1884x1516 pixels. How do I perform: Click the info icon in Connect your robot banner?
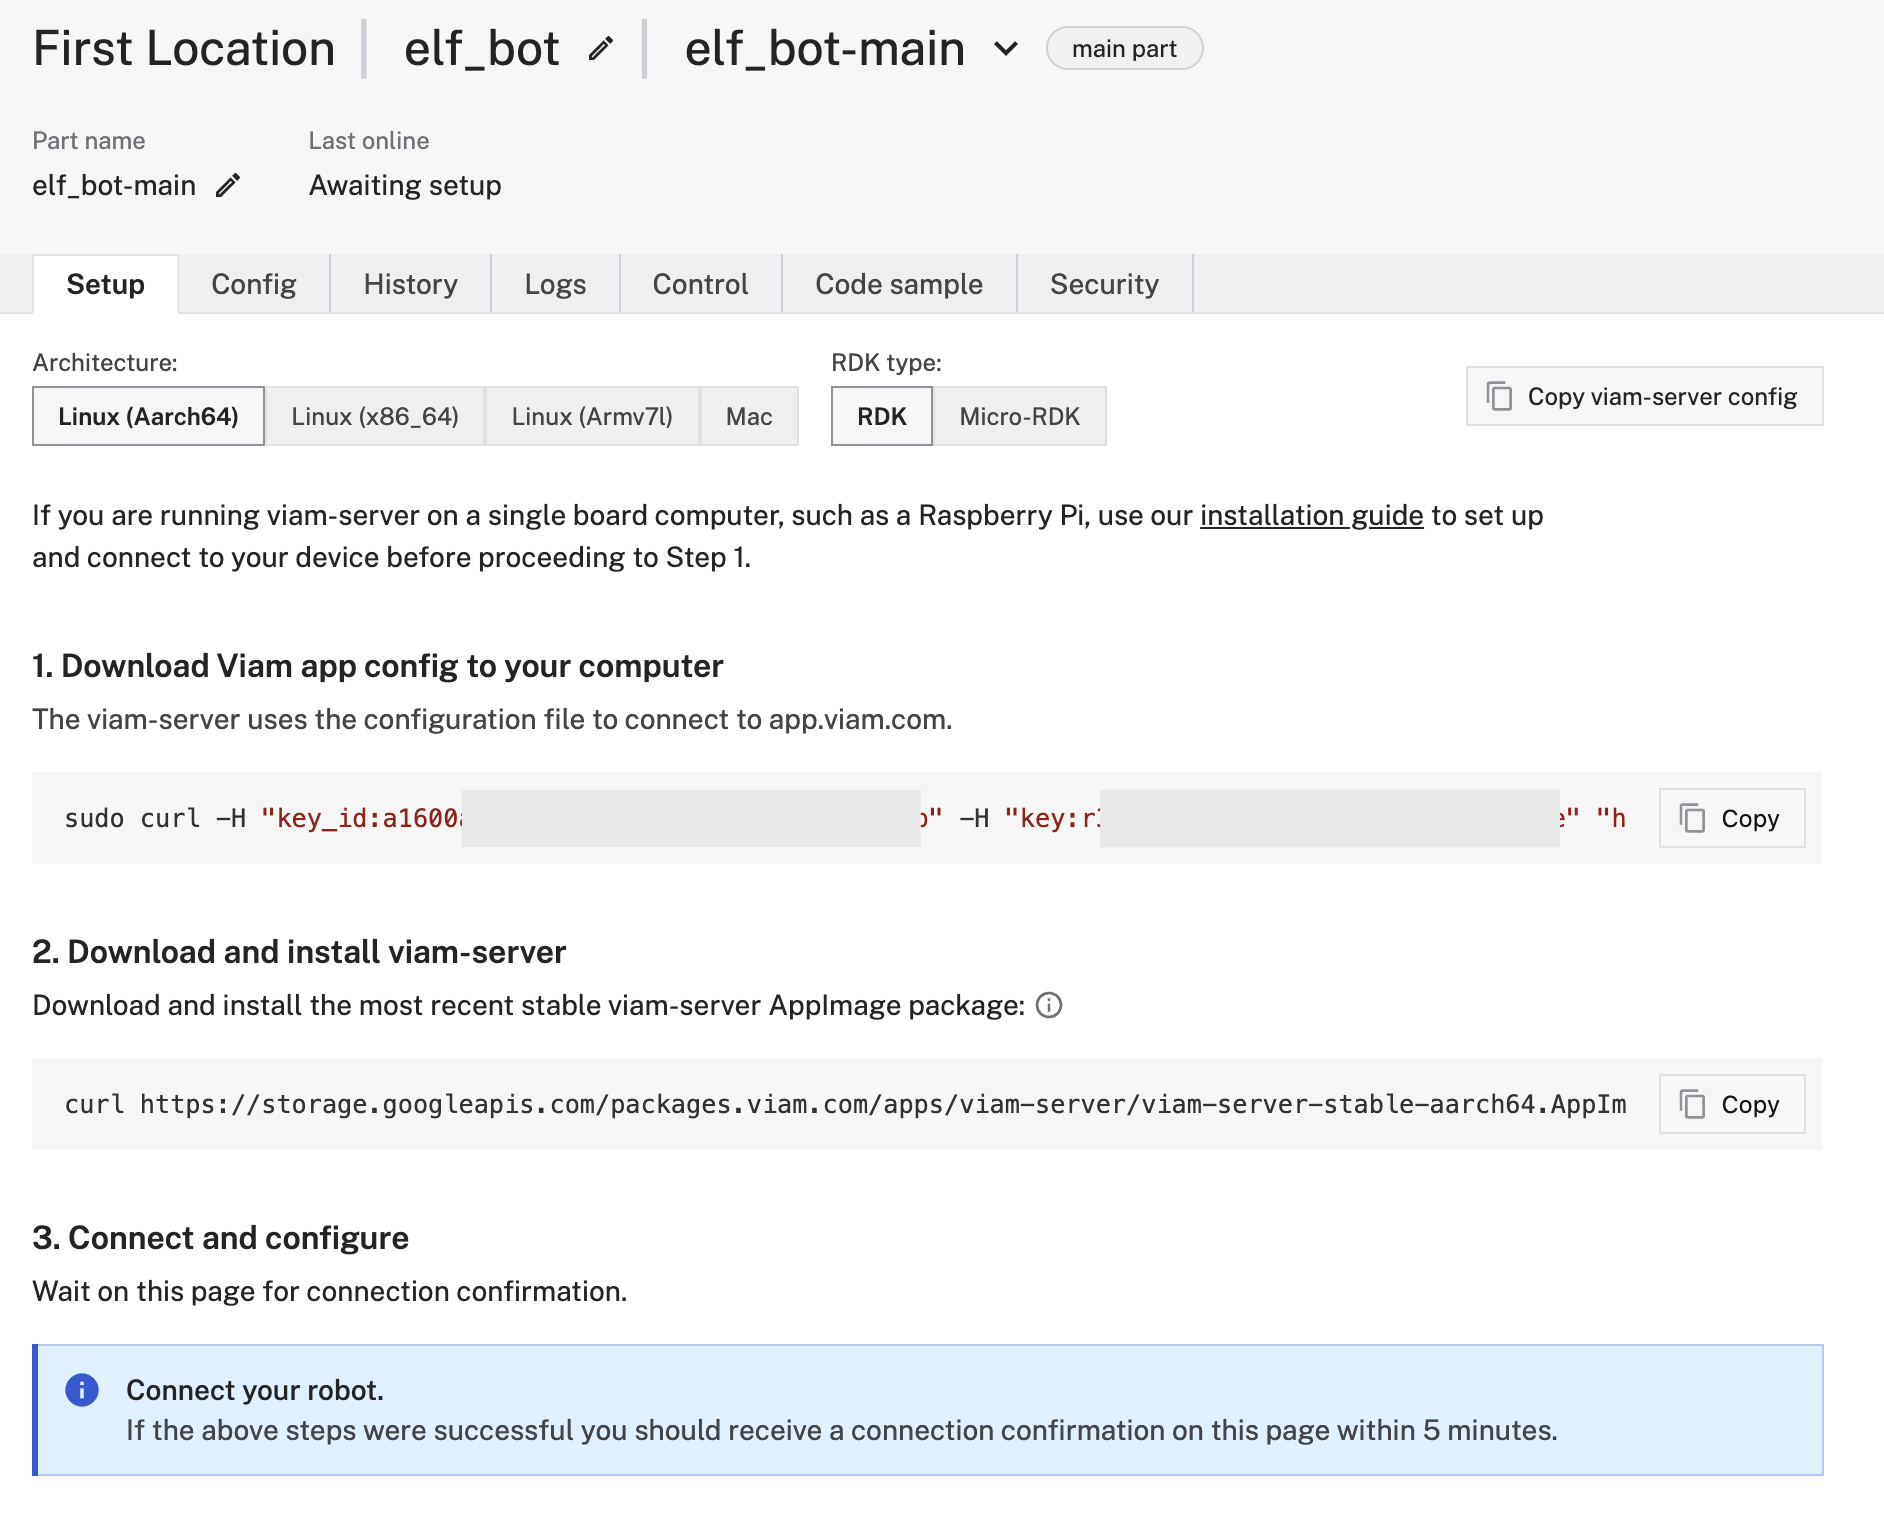click(x=82, y=1390)
